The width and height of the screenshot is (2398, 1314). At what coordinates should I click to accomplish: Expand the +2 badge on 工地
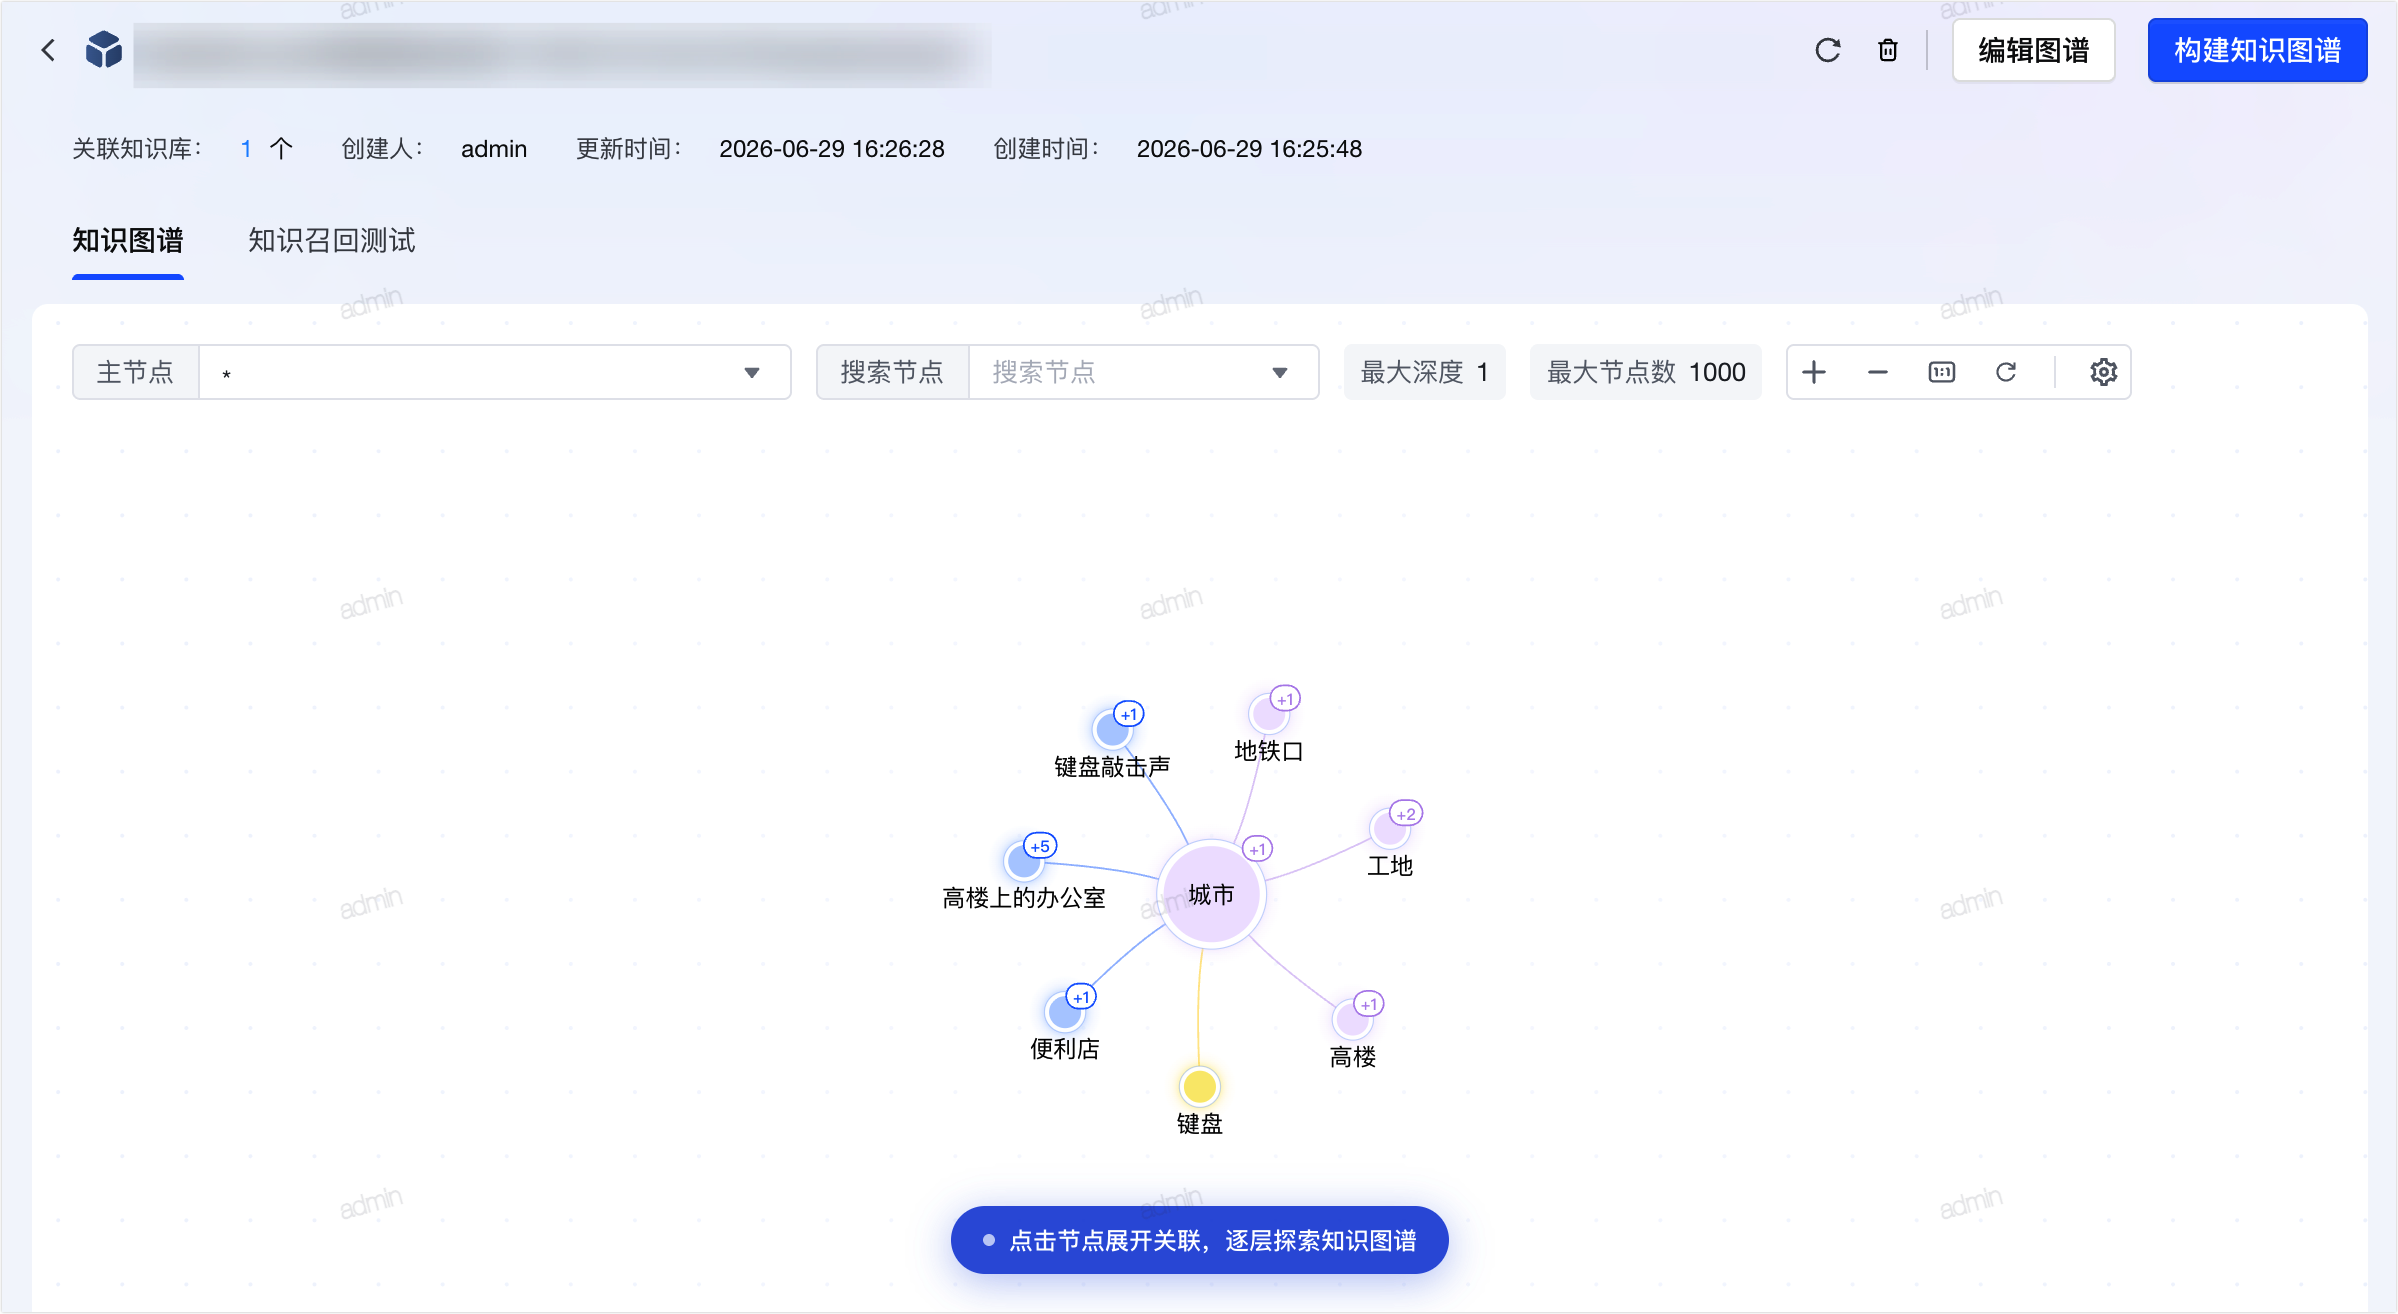(1406, 814)
